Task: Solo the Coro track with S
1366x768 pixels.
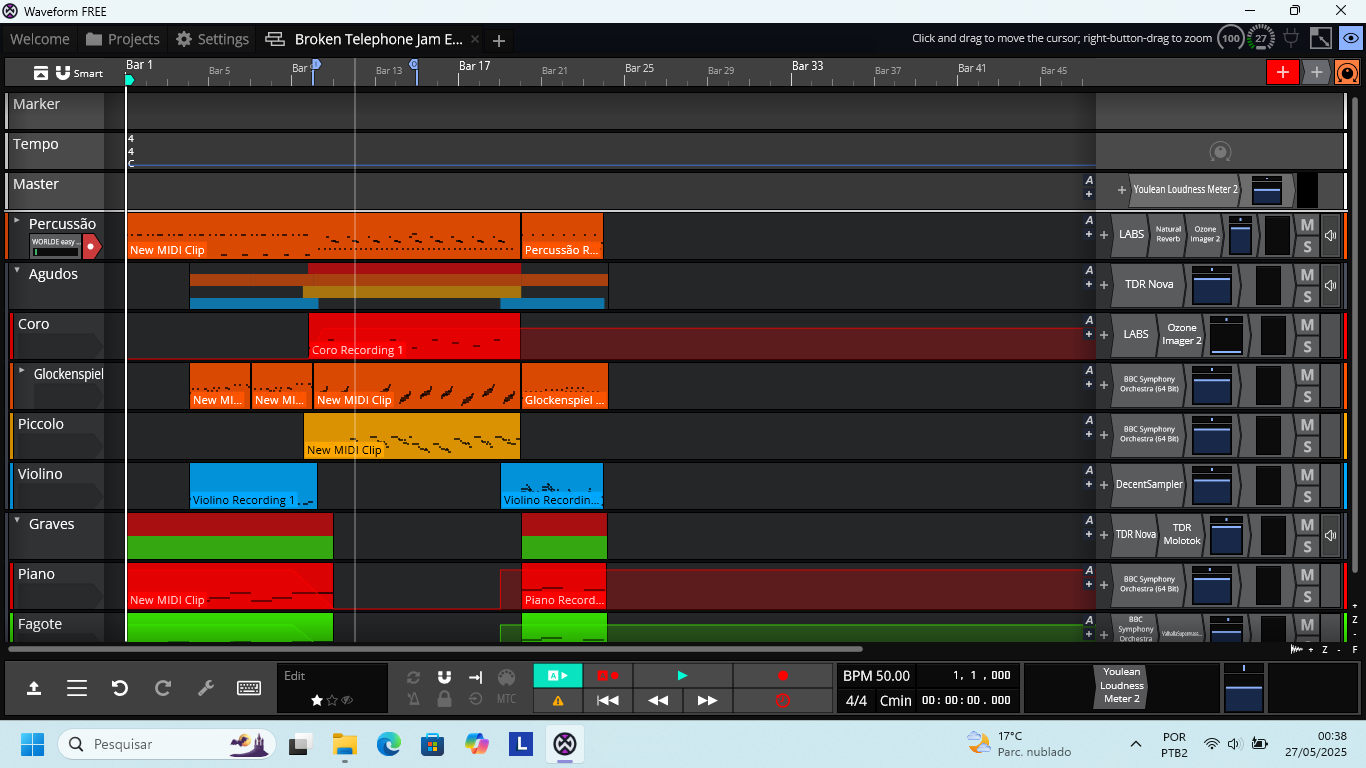Action: (1307, 347)
